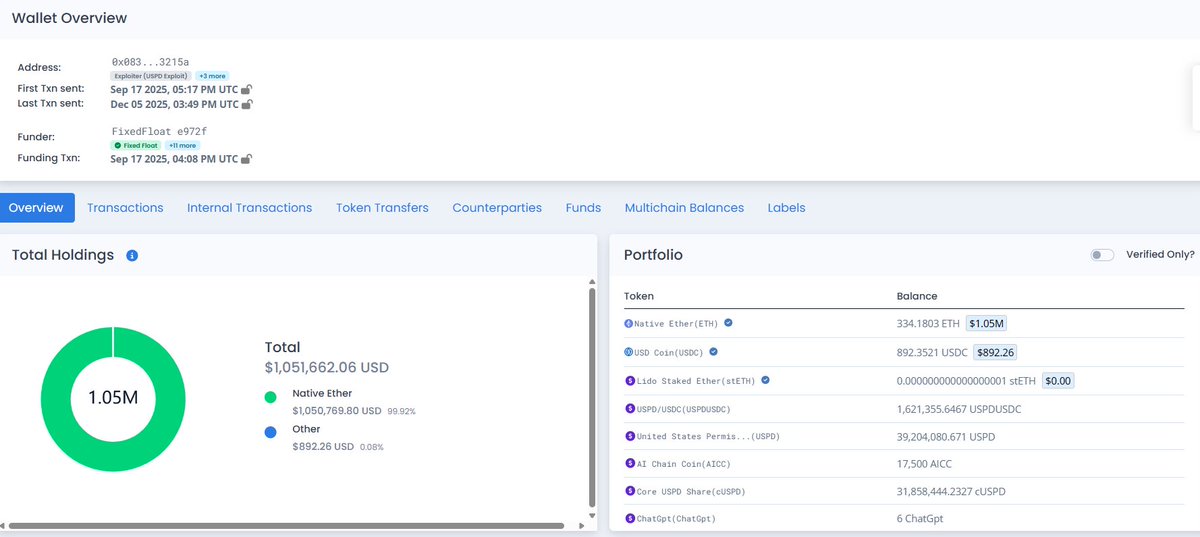Click lock icon beside First Txn sent date

pos(247,89)
